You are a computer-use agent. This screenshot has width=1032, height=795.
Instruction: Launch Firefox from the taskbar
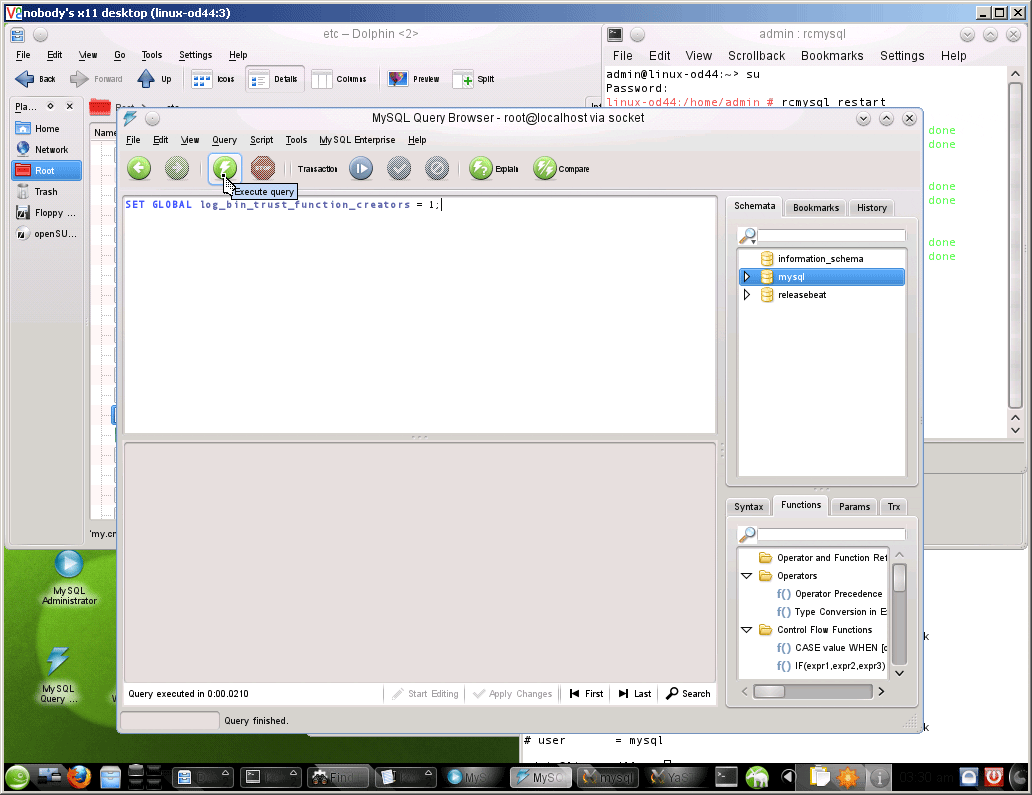point(78,777)
